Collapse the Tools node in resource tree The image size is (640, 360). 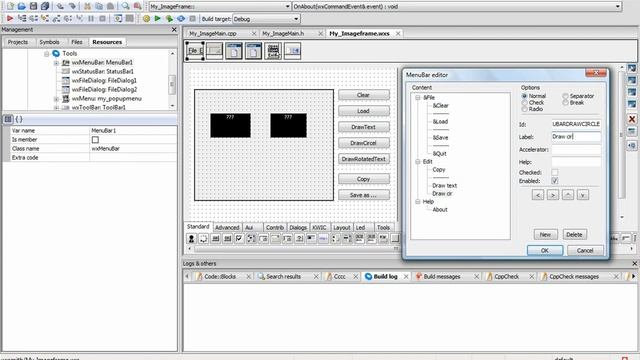point(47,54)
